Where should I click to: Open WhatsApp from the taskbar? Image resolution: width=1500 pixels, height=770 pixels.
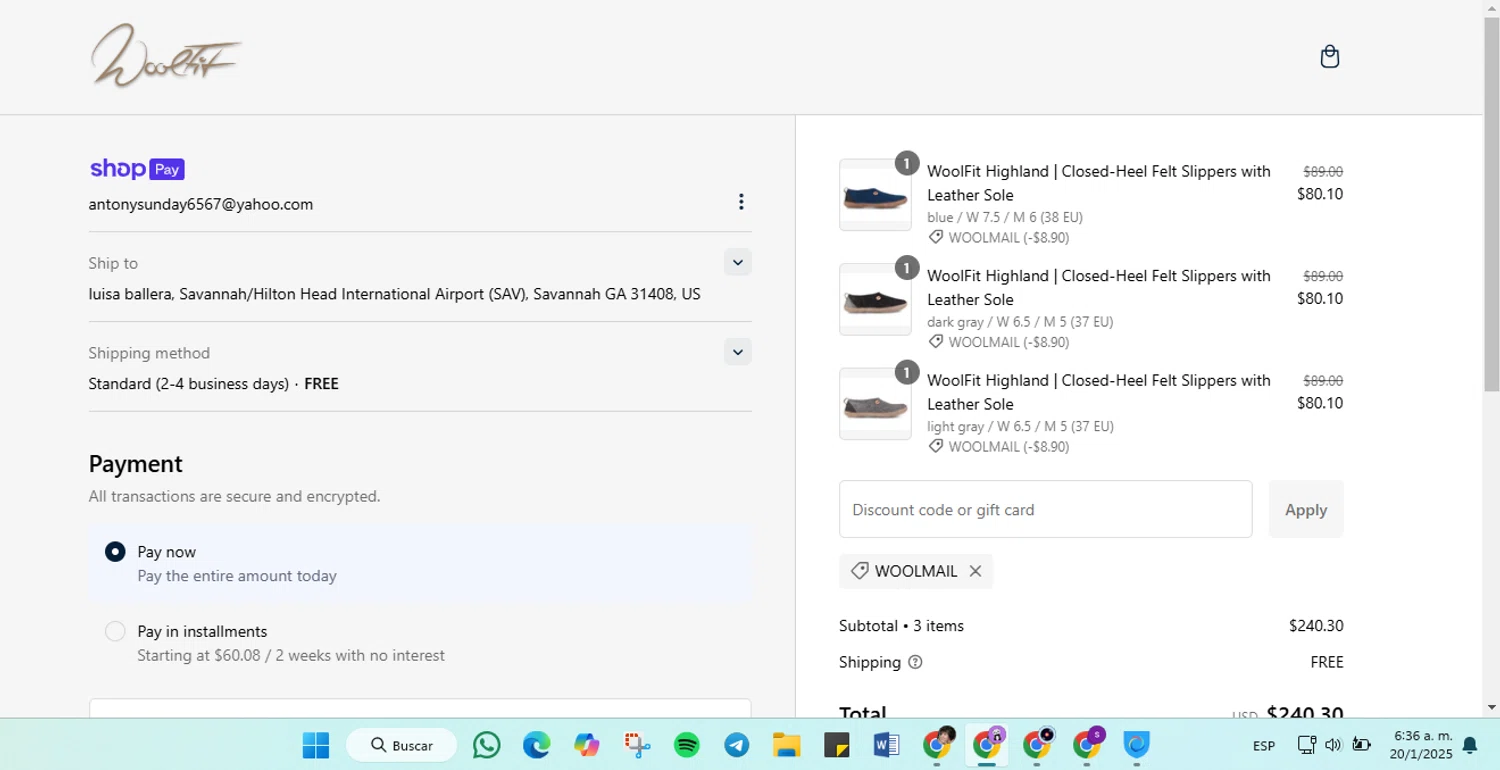pos(487,745)
